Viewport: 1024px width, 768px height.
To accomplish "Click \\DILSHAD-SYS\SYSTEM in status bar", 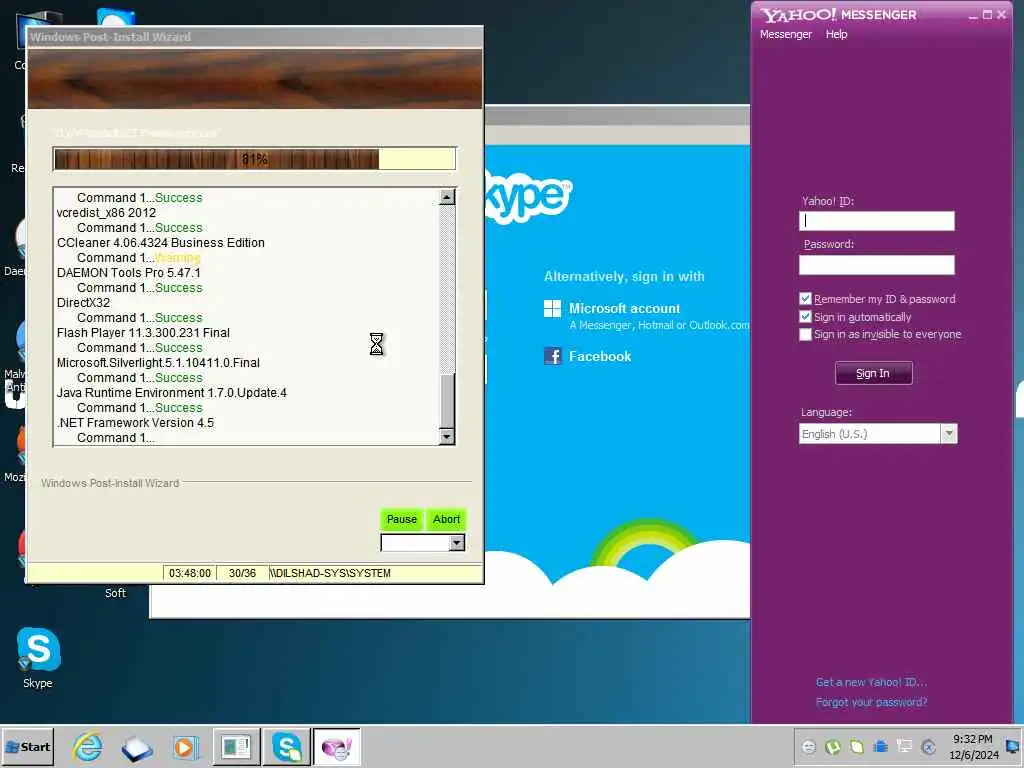I will pyautogui.click(x=330, y=573).
